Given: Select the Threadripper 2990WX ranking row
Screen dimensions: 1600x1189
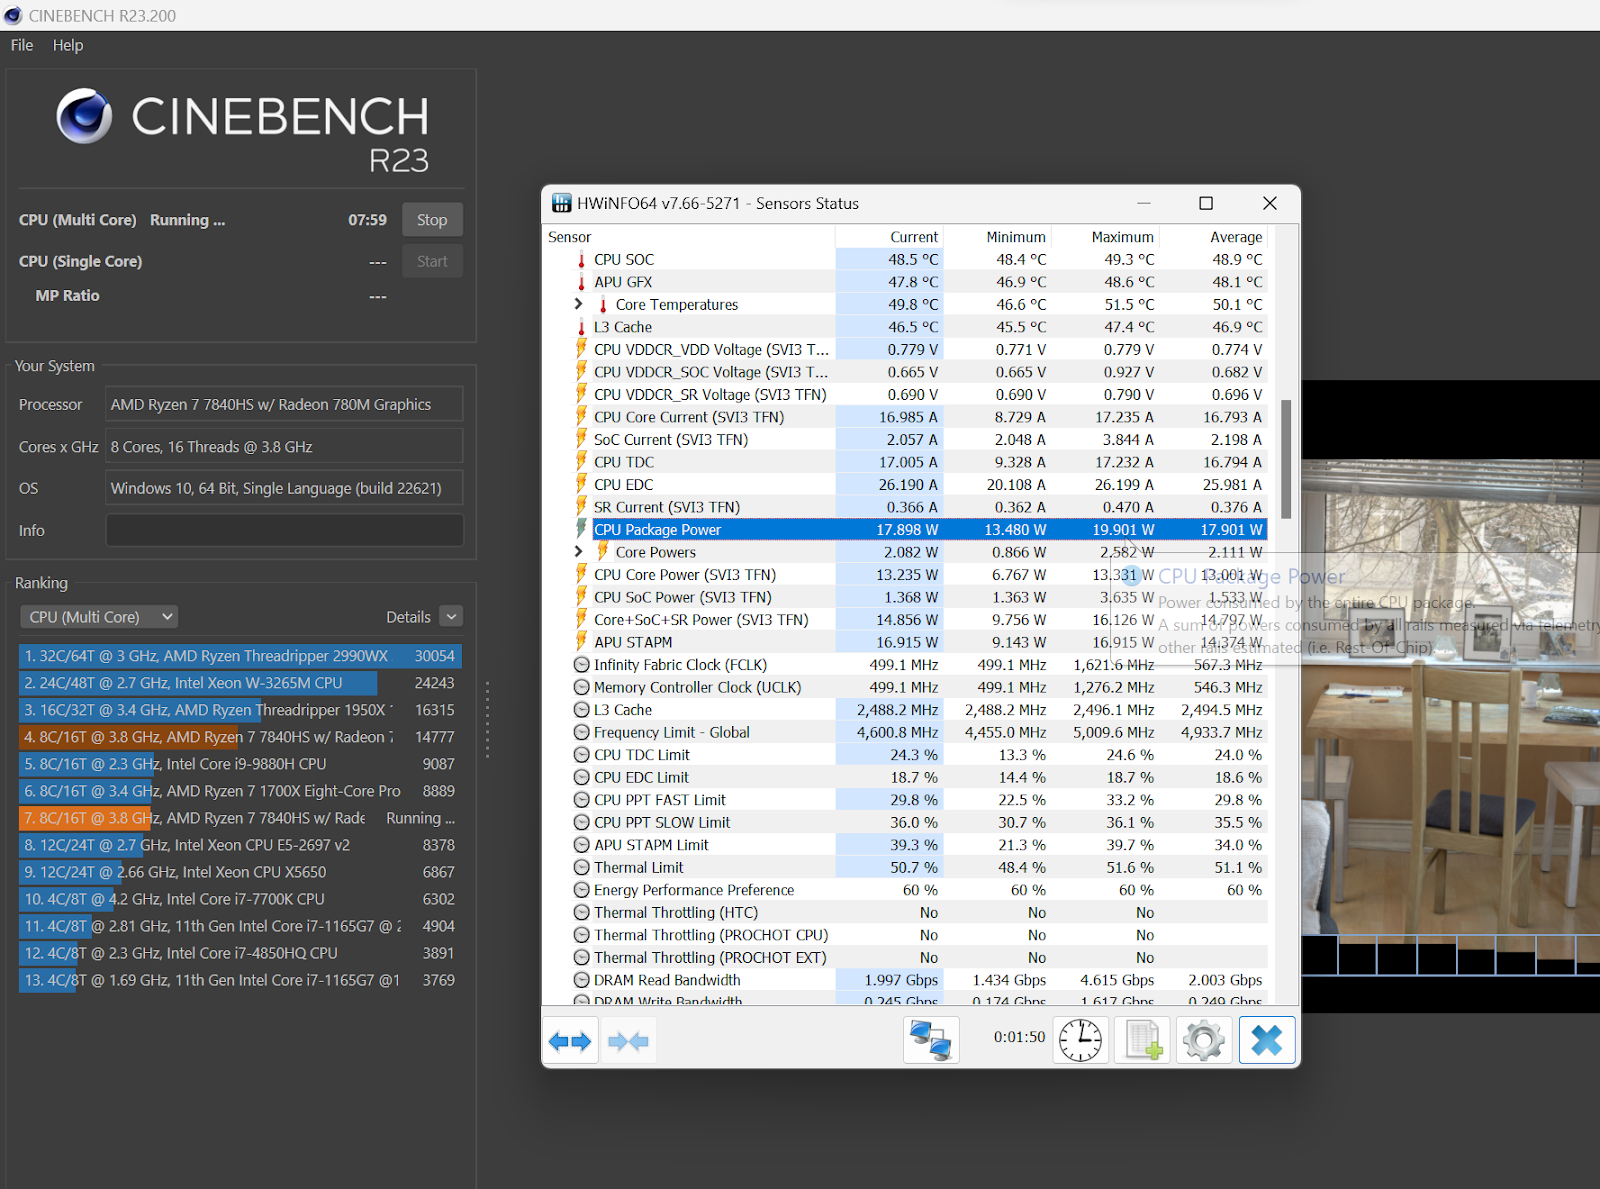Looking at the screenshot, I should coord(240,656).
